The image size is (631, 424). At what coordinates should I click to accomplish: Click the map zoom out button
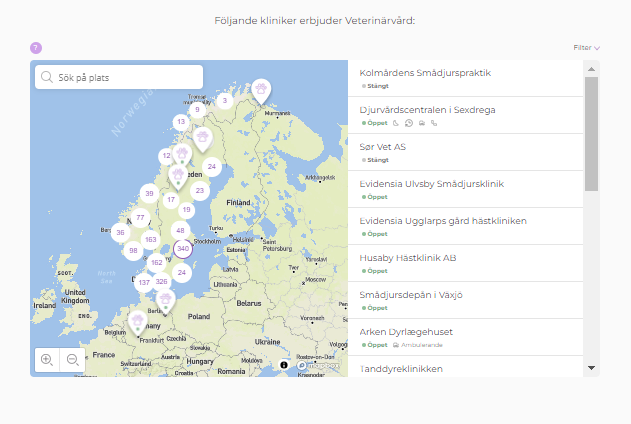pyautogui.click(x=72, y=359)
